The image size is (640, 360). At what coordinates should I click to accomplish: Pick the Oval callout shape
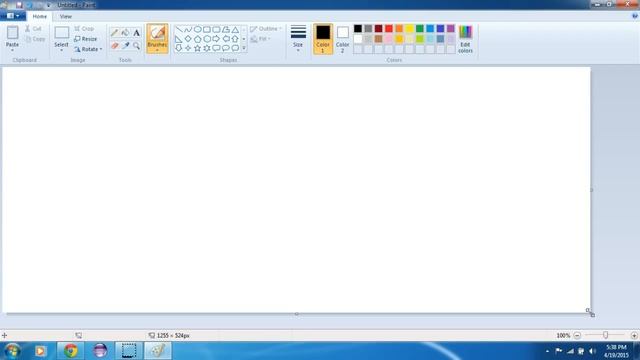click(226, 48)
